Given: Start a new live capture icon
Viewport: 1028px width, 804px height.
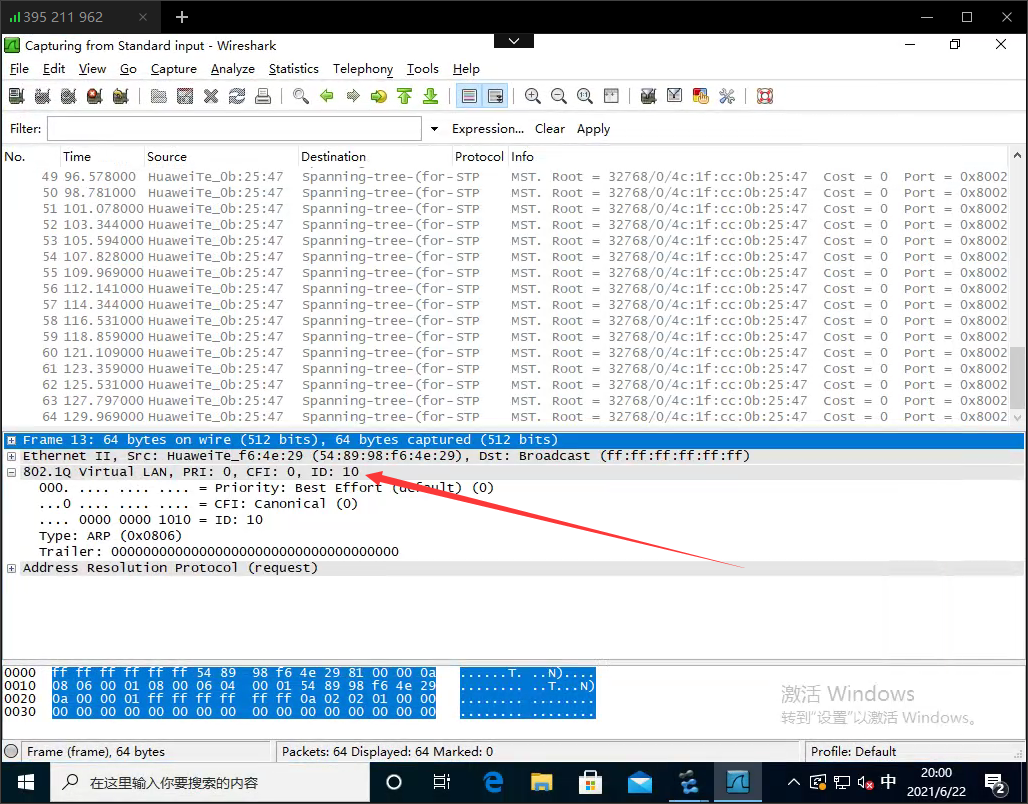Looking at the screenshot, I should coord(69,96).
